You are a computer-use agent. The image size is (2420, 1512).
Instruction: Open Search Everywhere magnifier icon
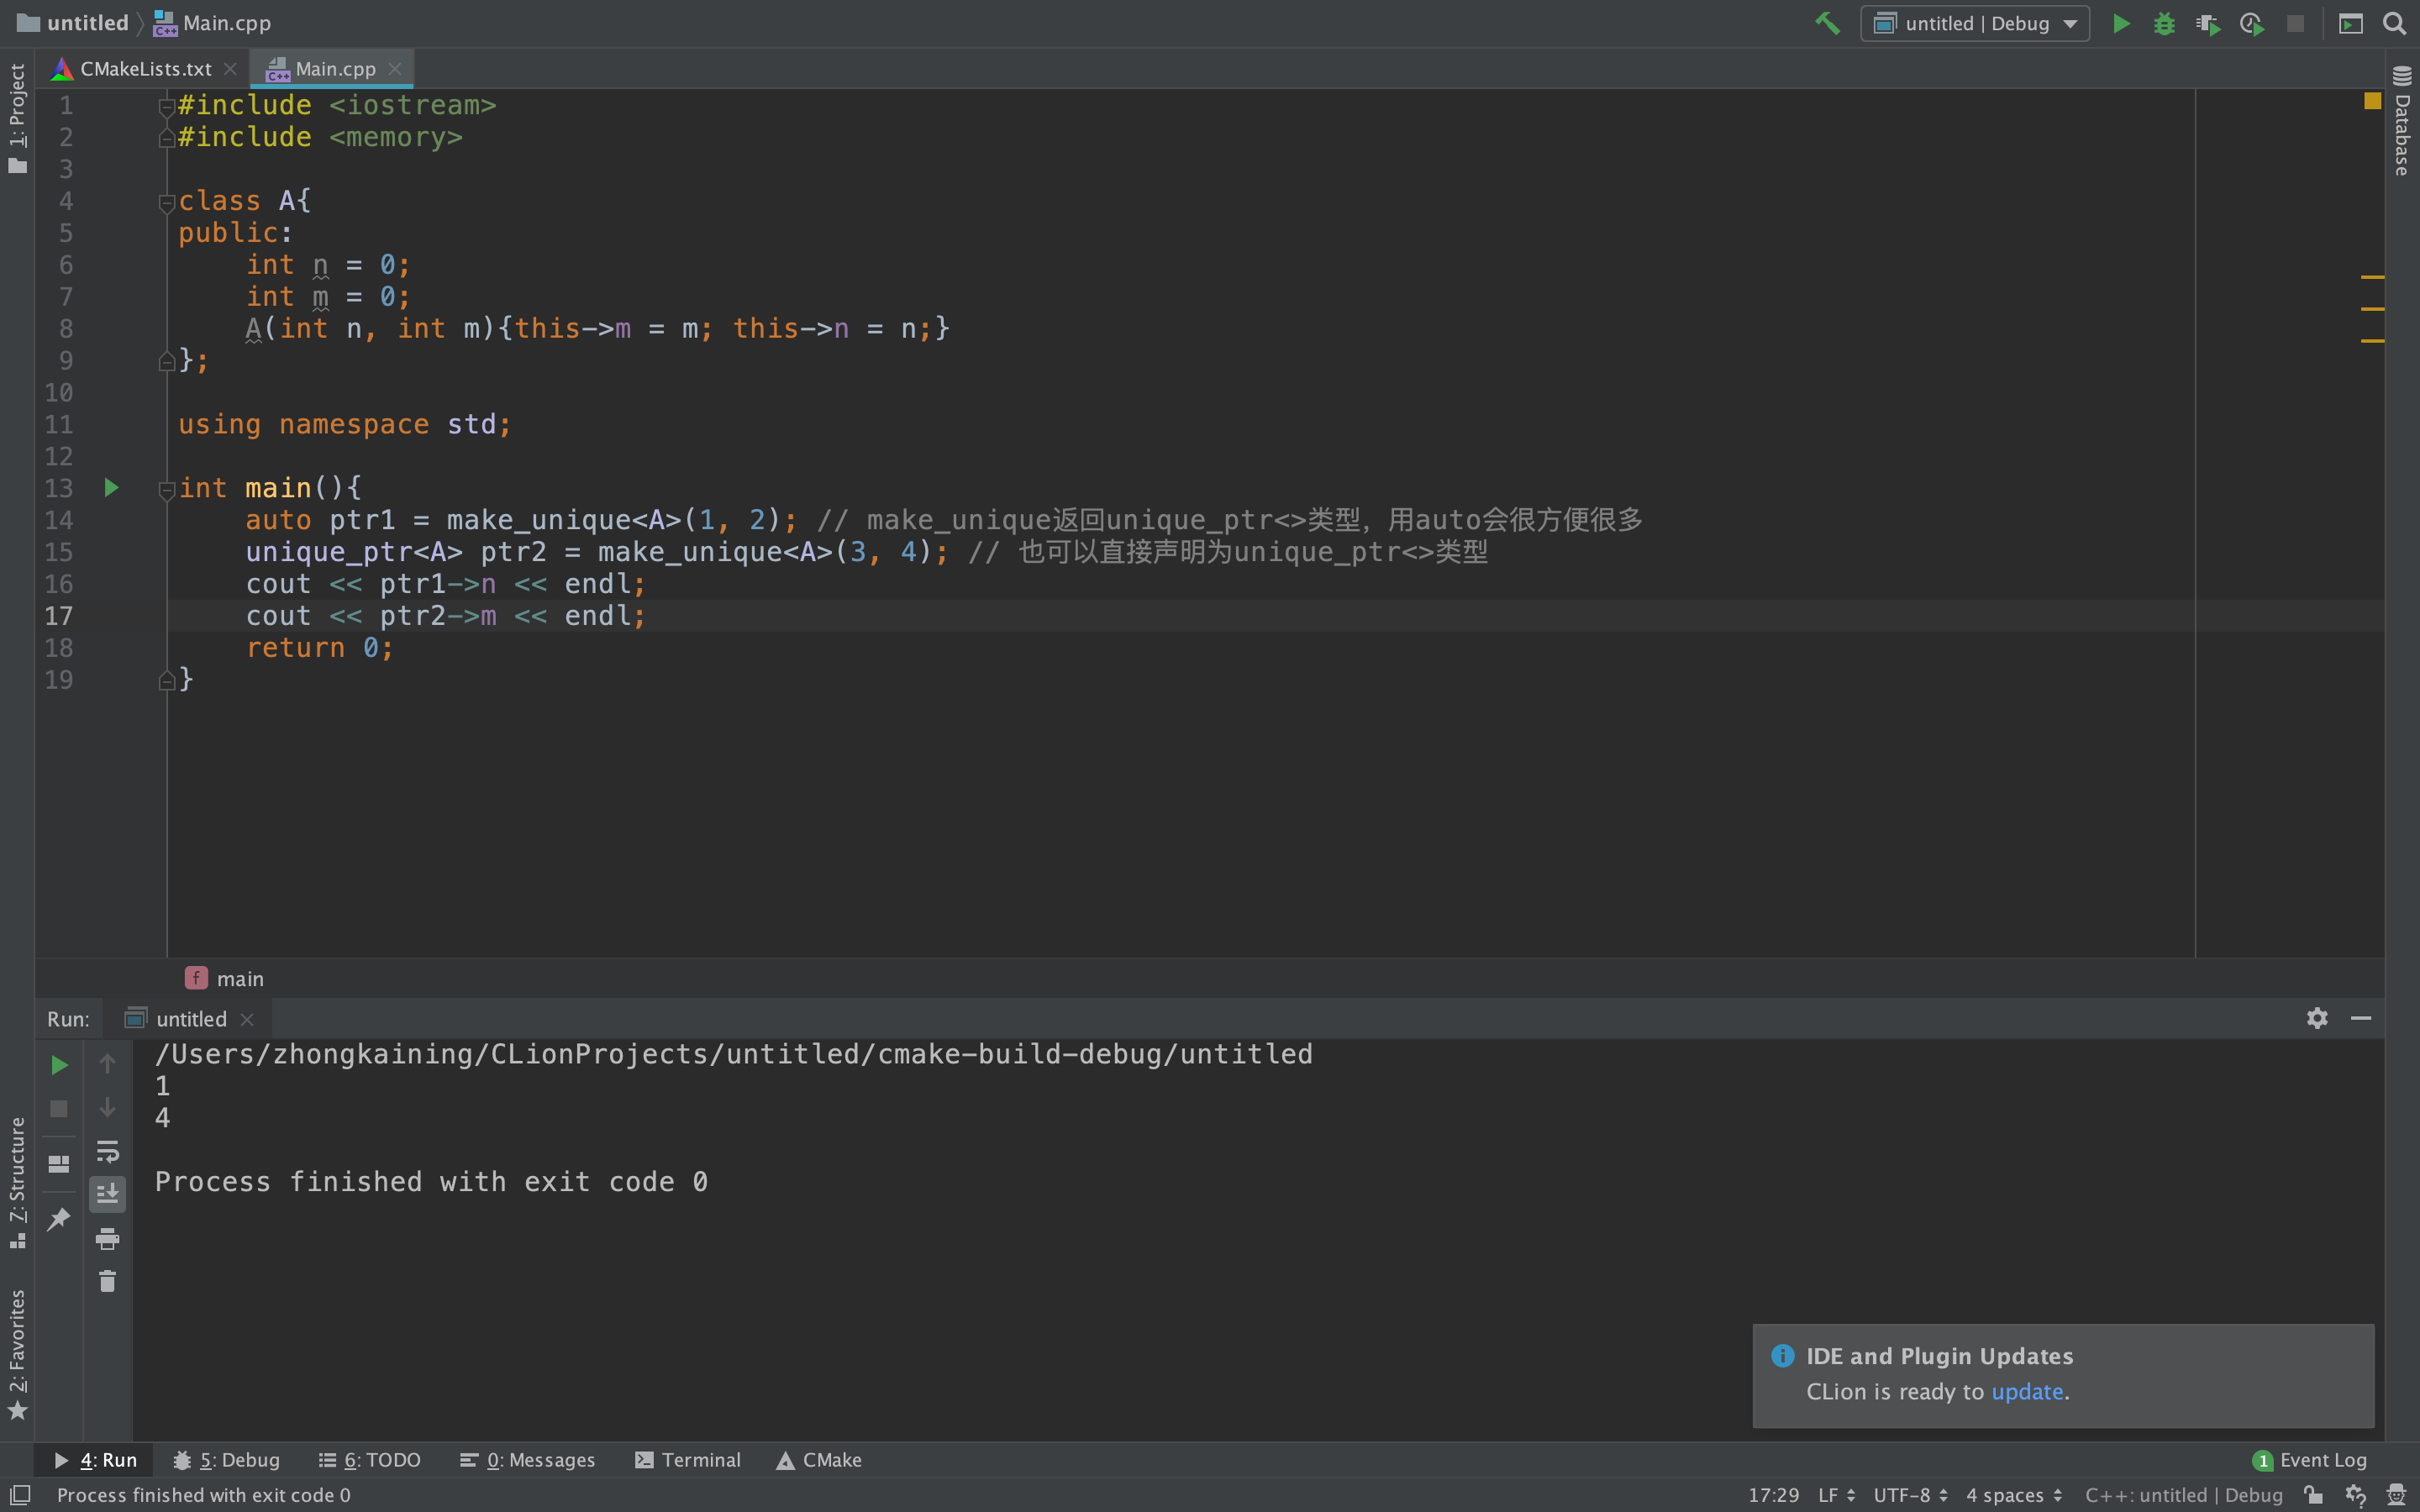pos(2395,23)
